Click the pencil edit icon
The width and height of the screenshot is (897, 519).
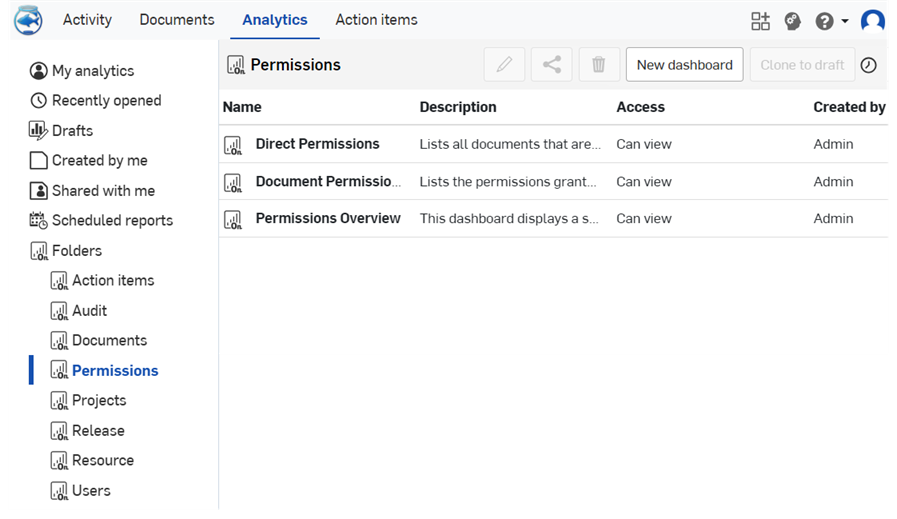click(504, 65)
